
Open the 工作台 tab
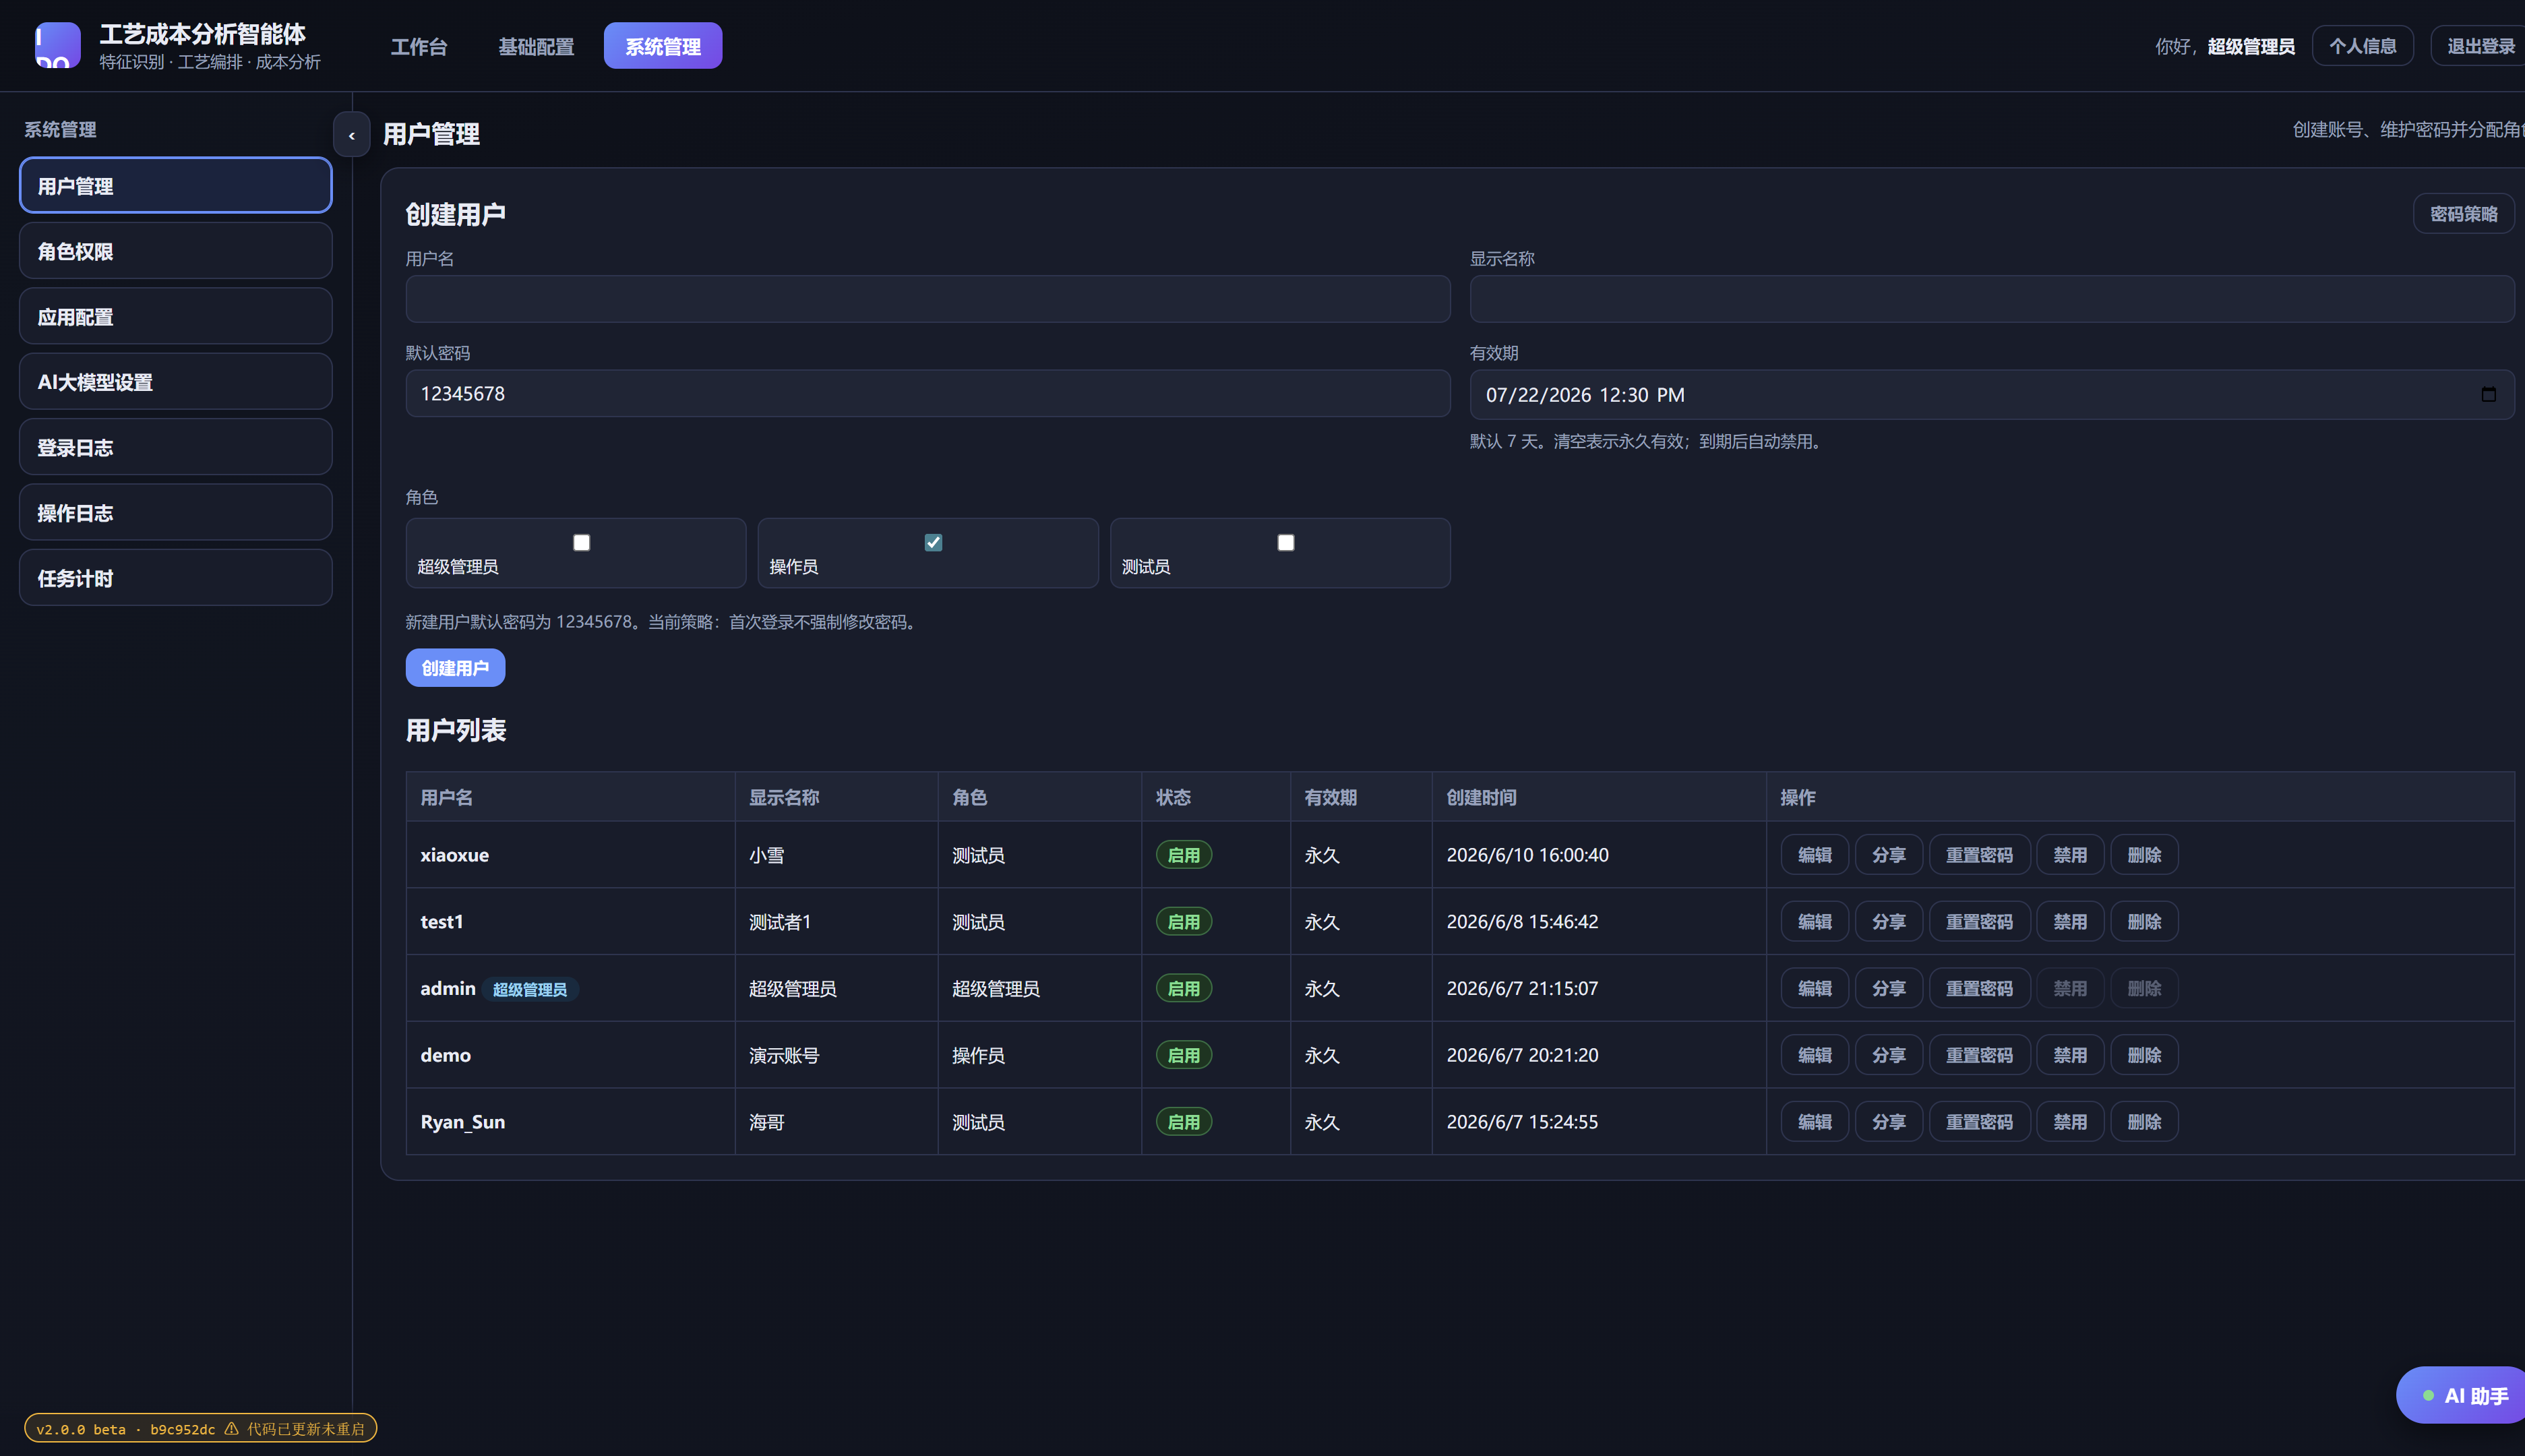[x=419, y=46]
